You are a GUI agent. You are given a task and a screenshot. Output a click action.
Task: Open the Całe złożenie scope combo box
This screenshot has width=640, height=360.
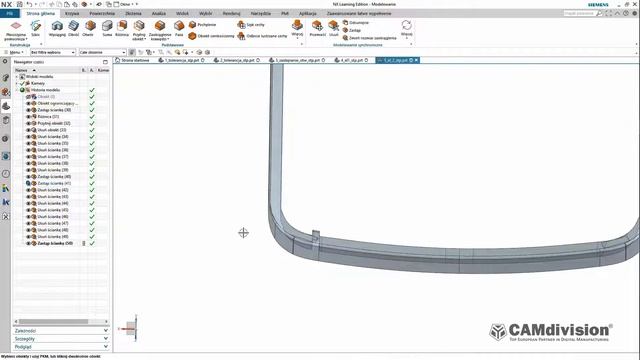102,52
